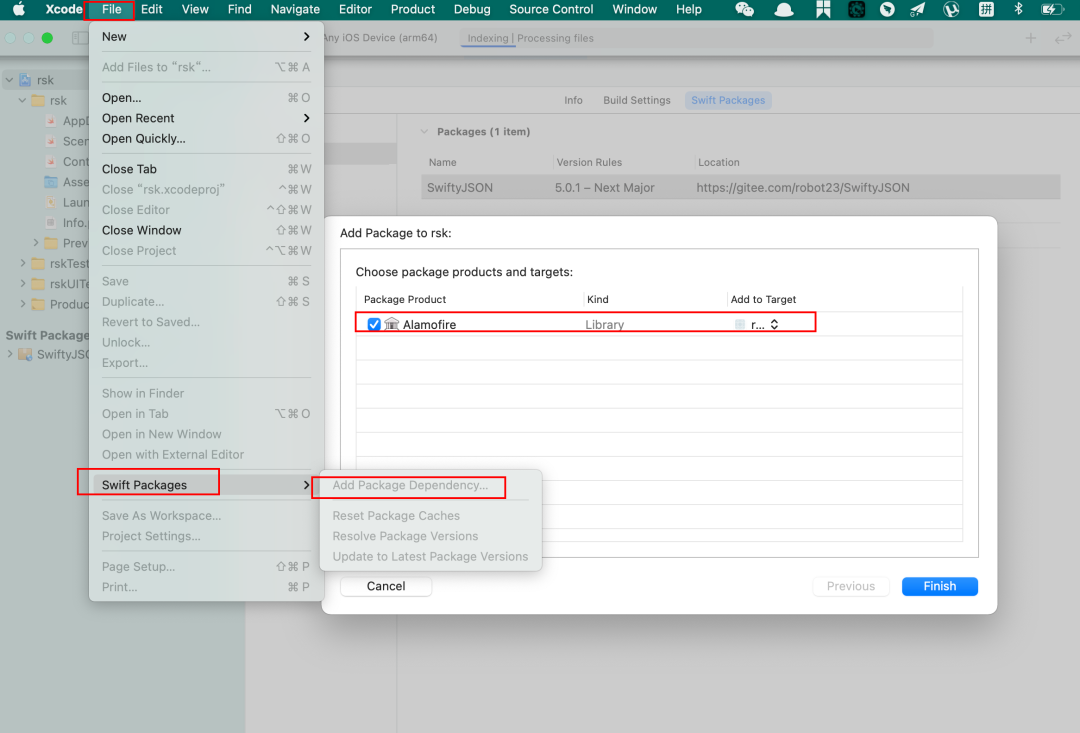The width and height of the screenshot is (1080, 733).
Task: Open the Swift Packages submenu
Action: click(x=206, y=485)
